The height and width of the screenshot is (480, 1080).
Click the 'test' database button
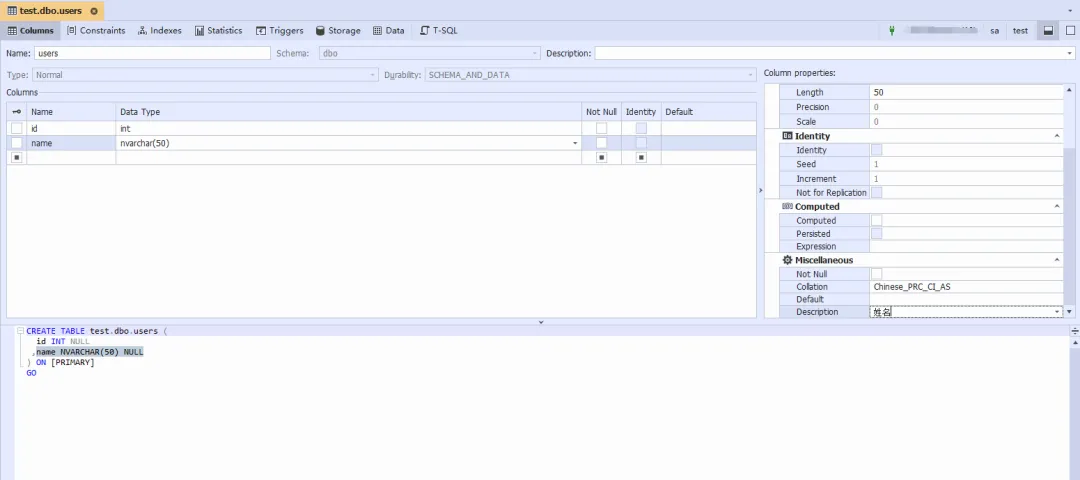1020,31
